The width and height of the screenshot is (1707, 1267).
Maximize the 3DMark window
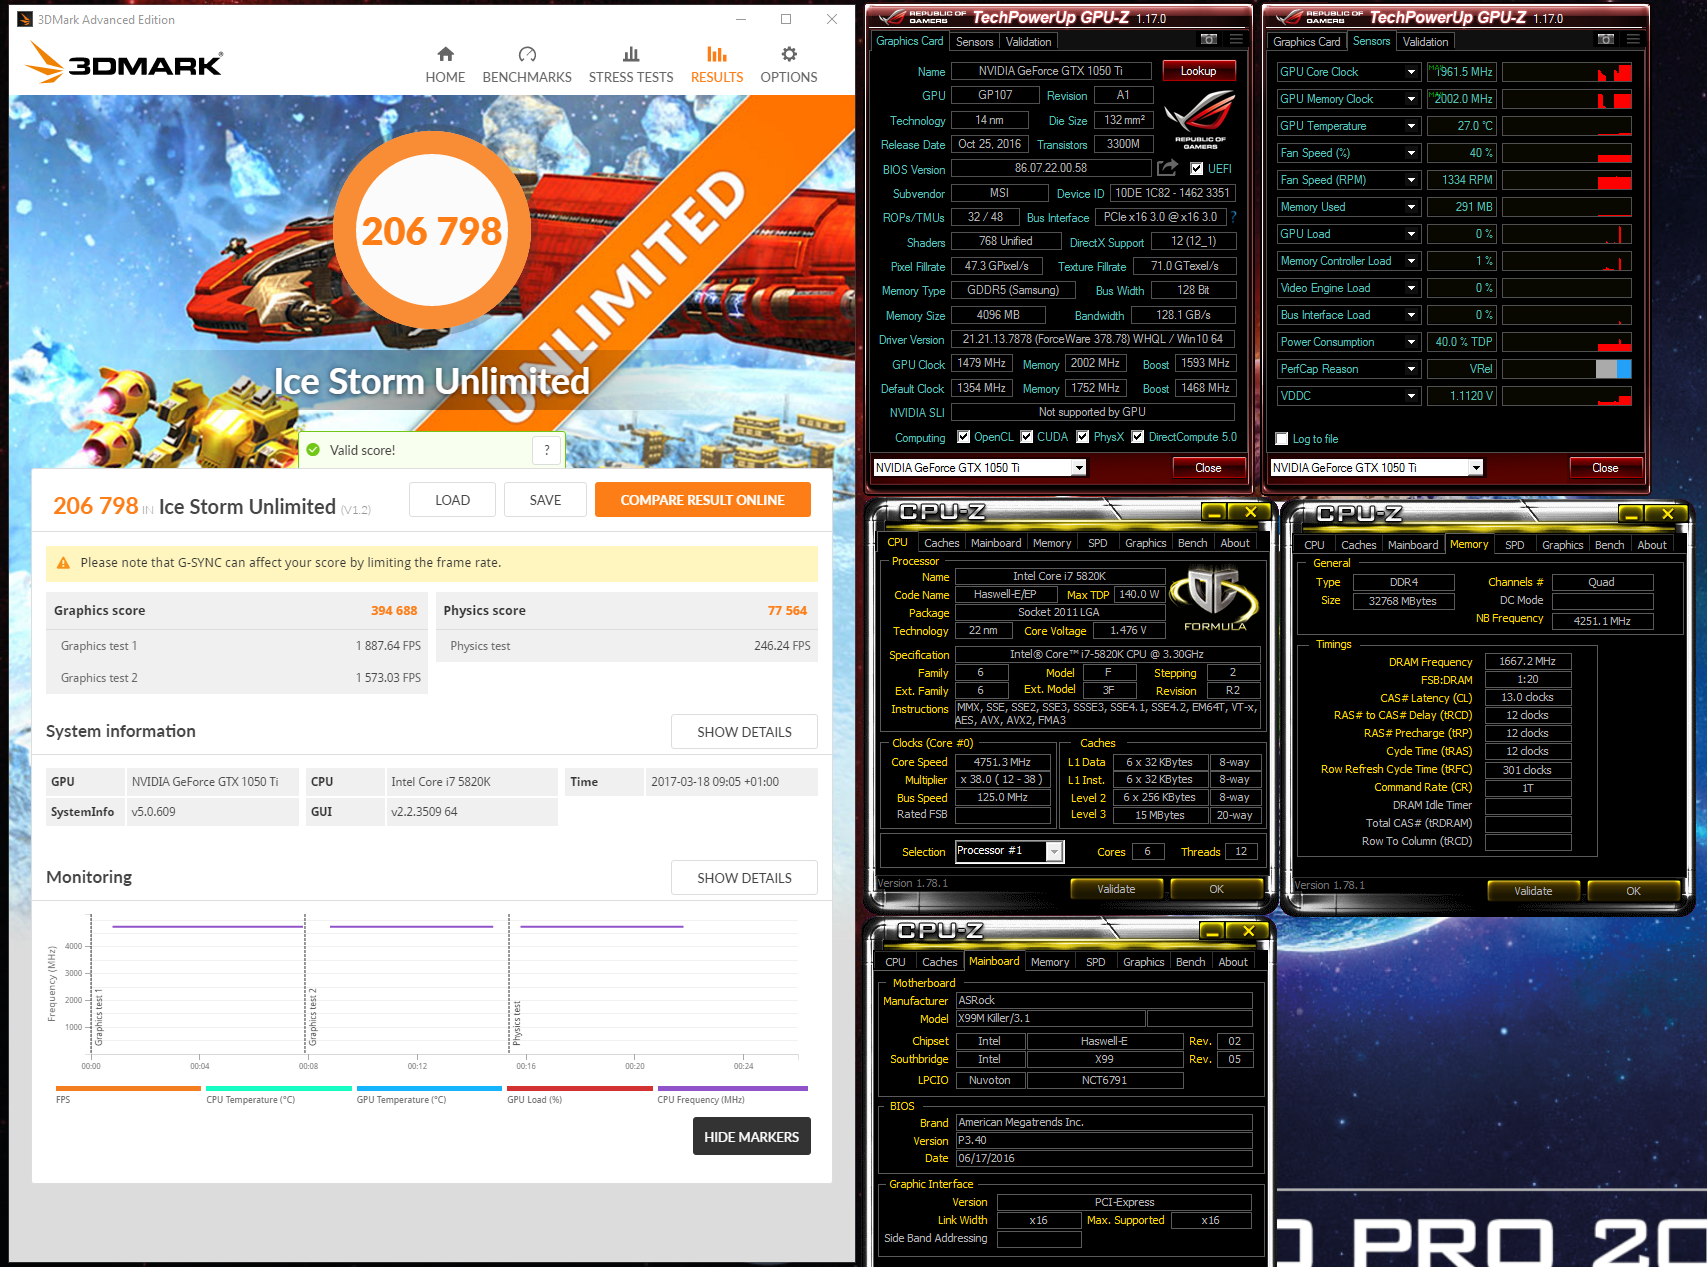pyautogui.click(x=786, y=19)
